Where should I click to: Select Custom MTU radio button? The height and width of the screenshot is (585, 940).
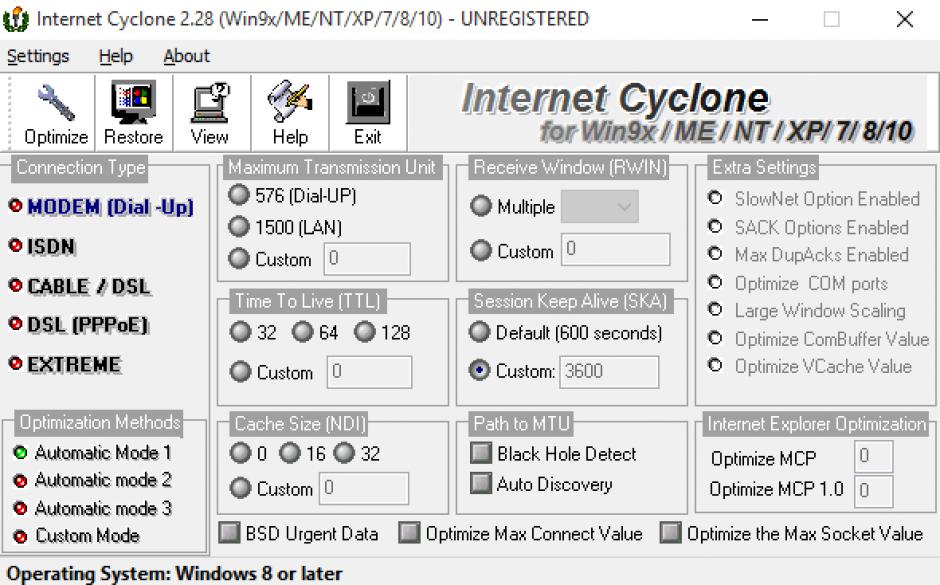pyautogui.click(x=239, y=258)
